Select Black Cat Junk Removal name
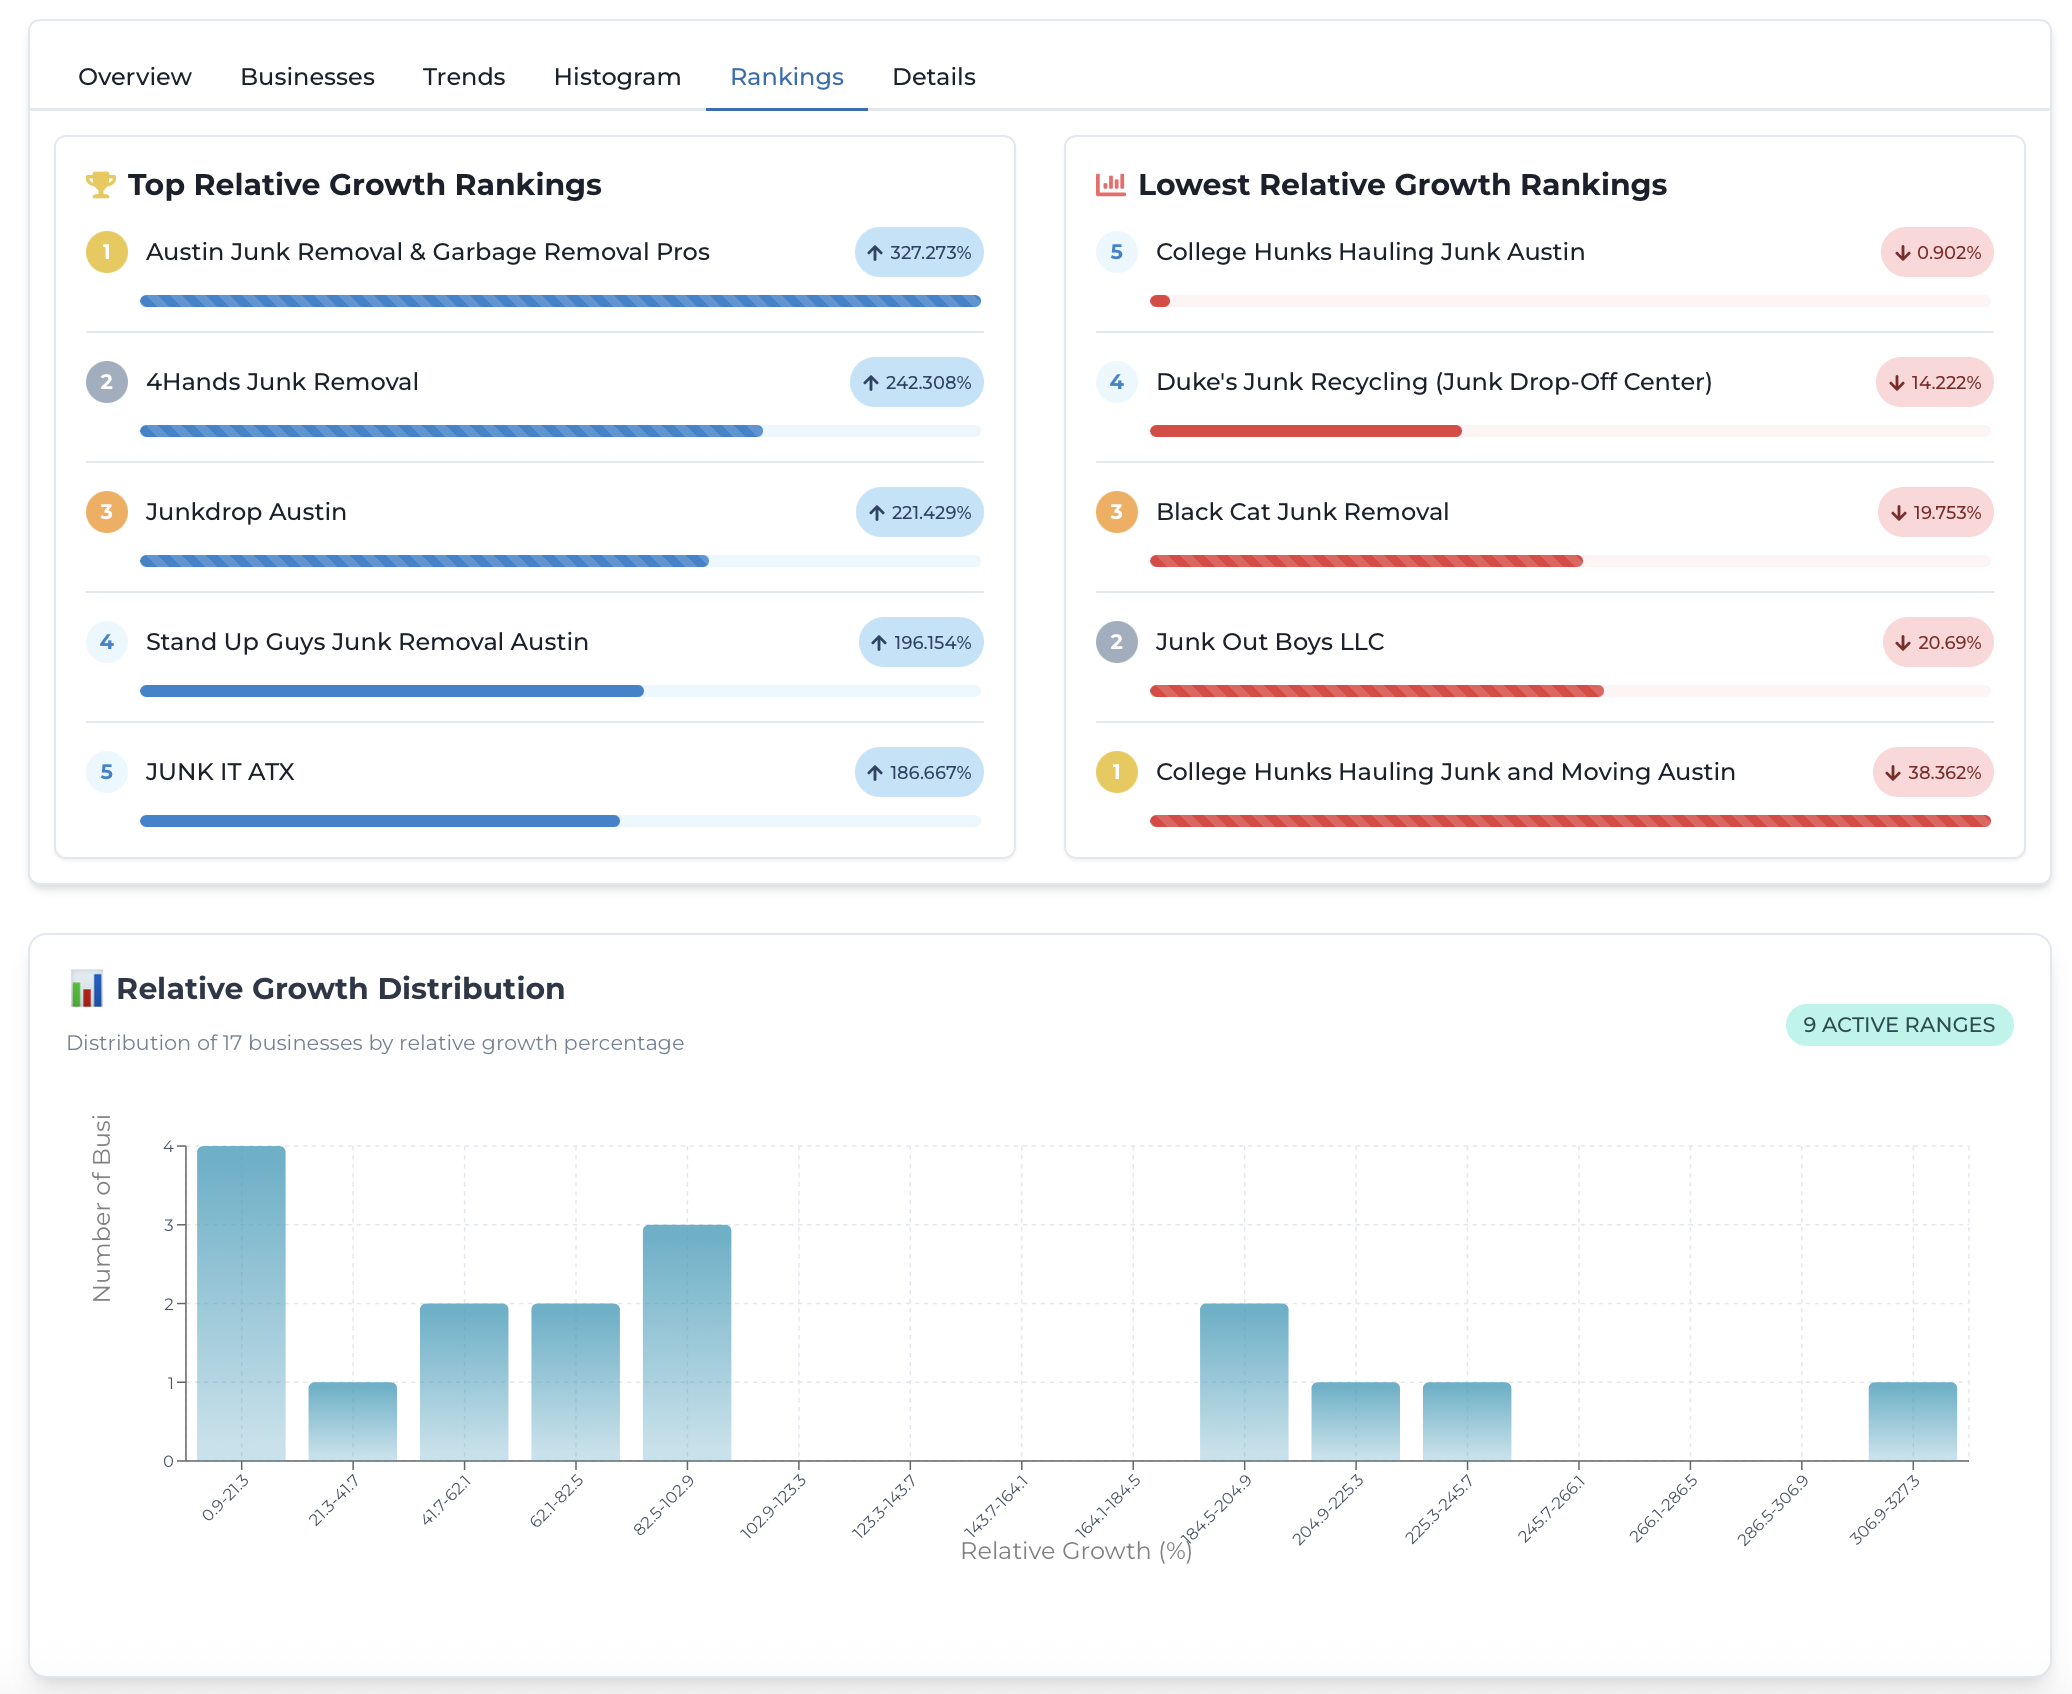2072x1694 pixels. tap(1302, 512)
